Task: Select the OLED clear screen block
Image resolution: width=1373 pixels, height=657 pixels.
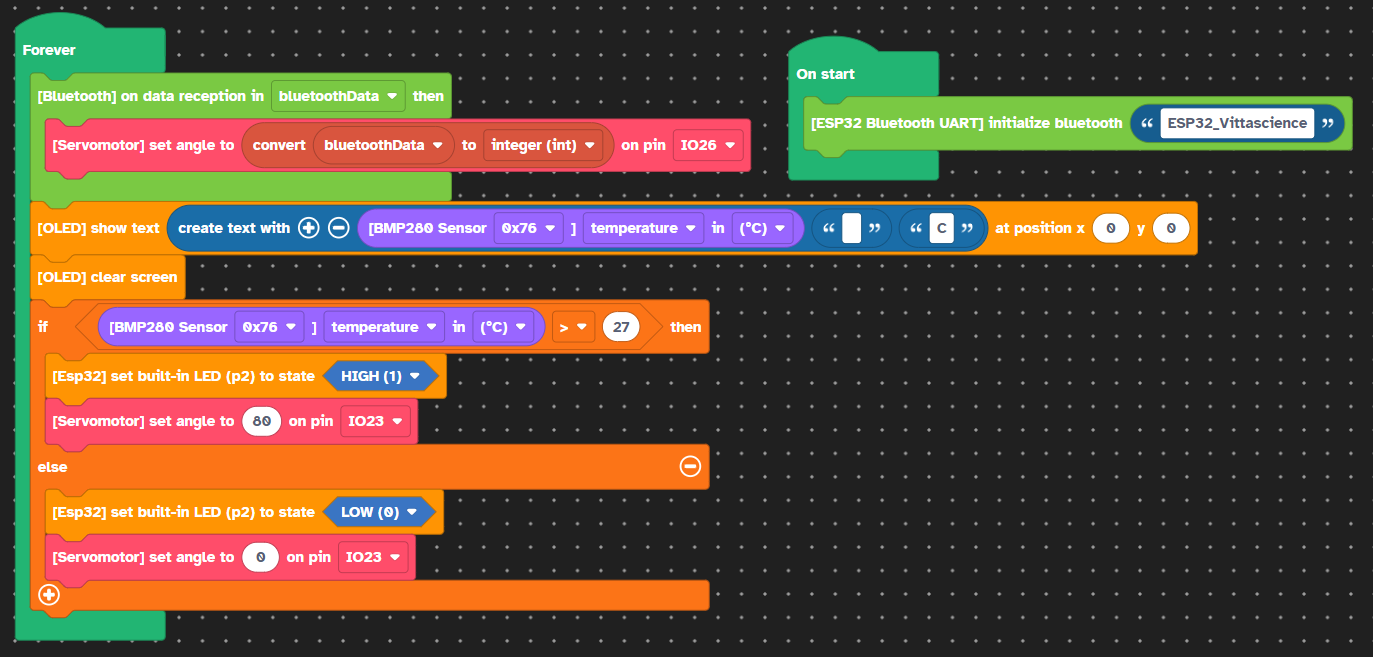Action: pyautogui.click(x=107, y=277)
